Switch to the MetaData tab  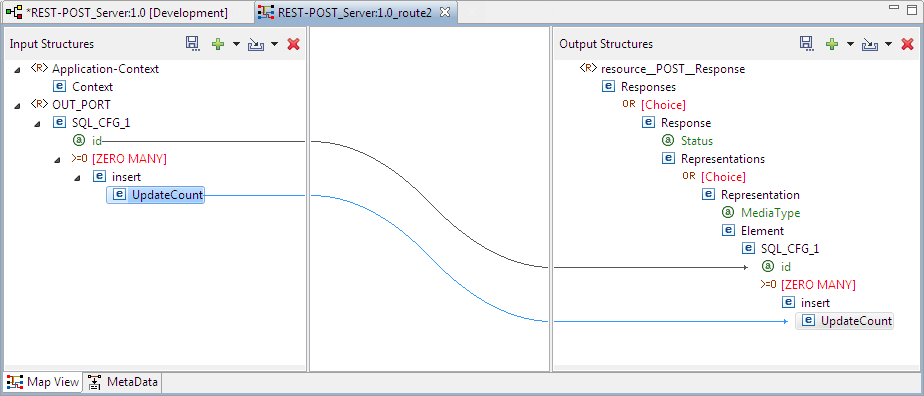(x=124, y=382)
